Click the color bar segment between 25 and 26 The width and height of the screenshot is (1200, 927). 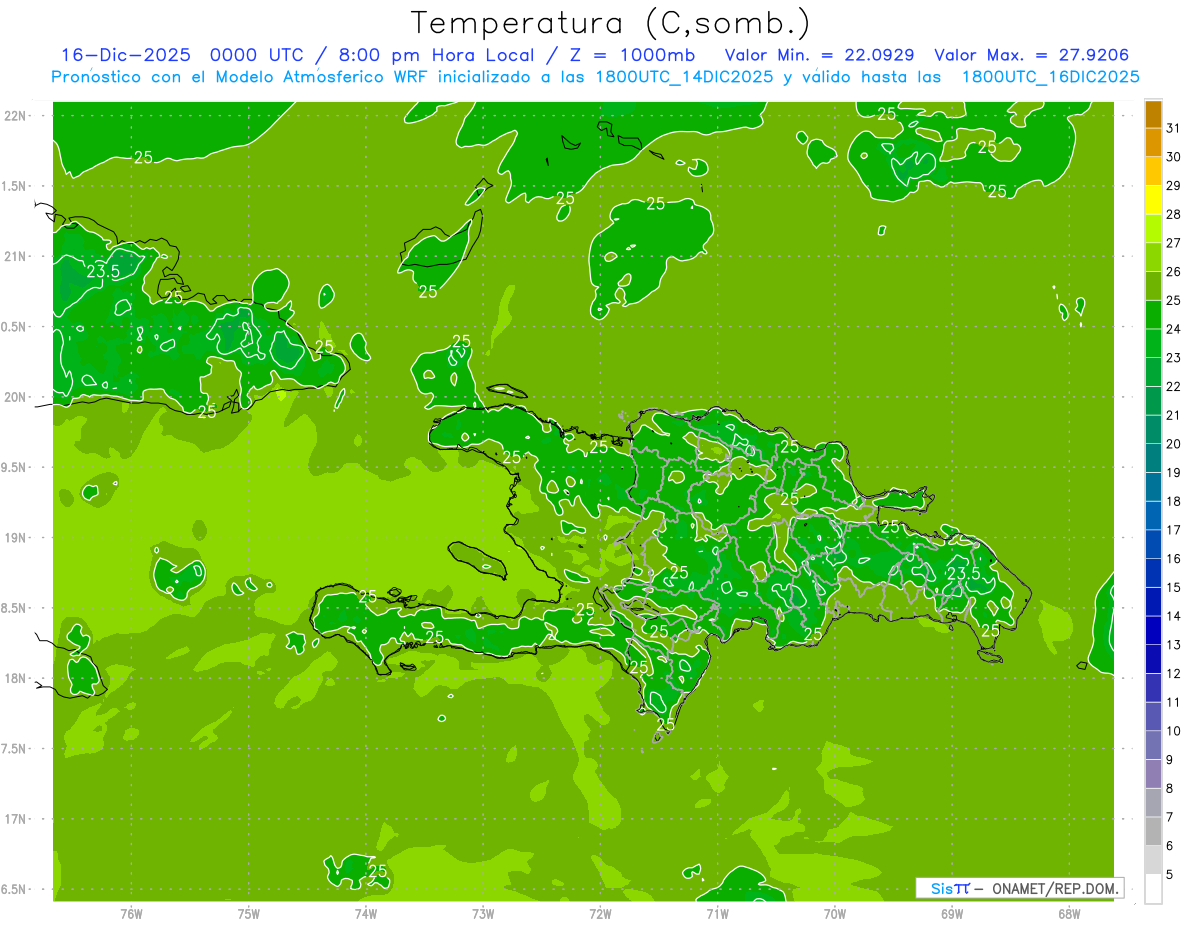[1153, 286]
